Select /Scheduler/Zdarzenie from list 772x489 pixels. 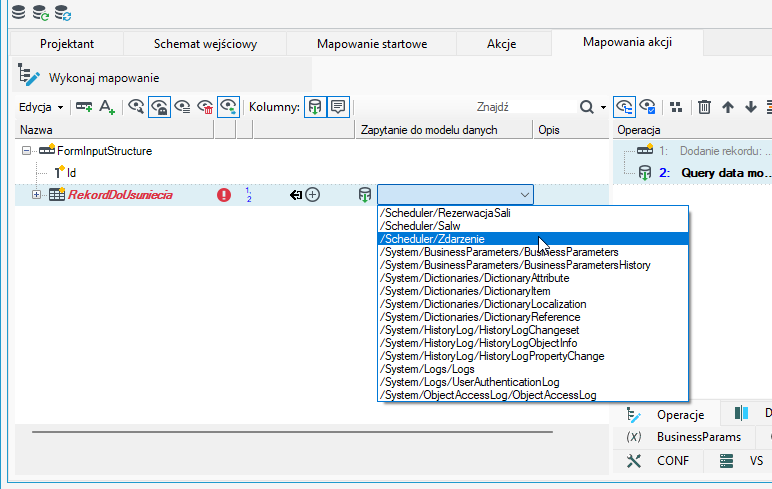(x=533, y=239)
